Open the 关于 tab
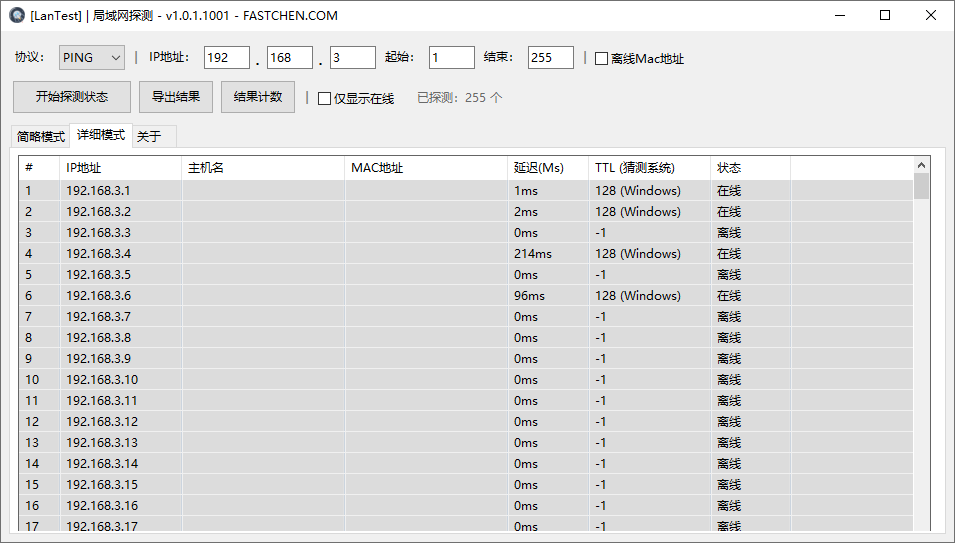 pos(149,137)
